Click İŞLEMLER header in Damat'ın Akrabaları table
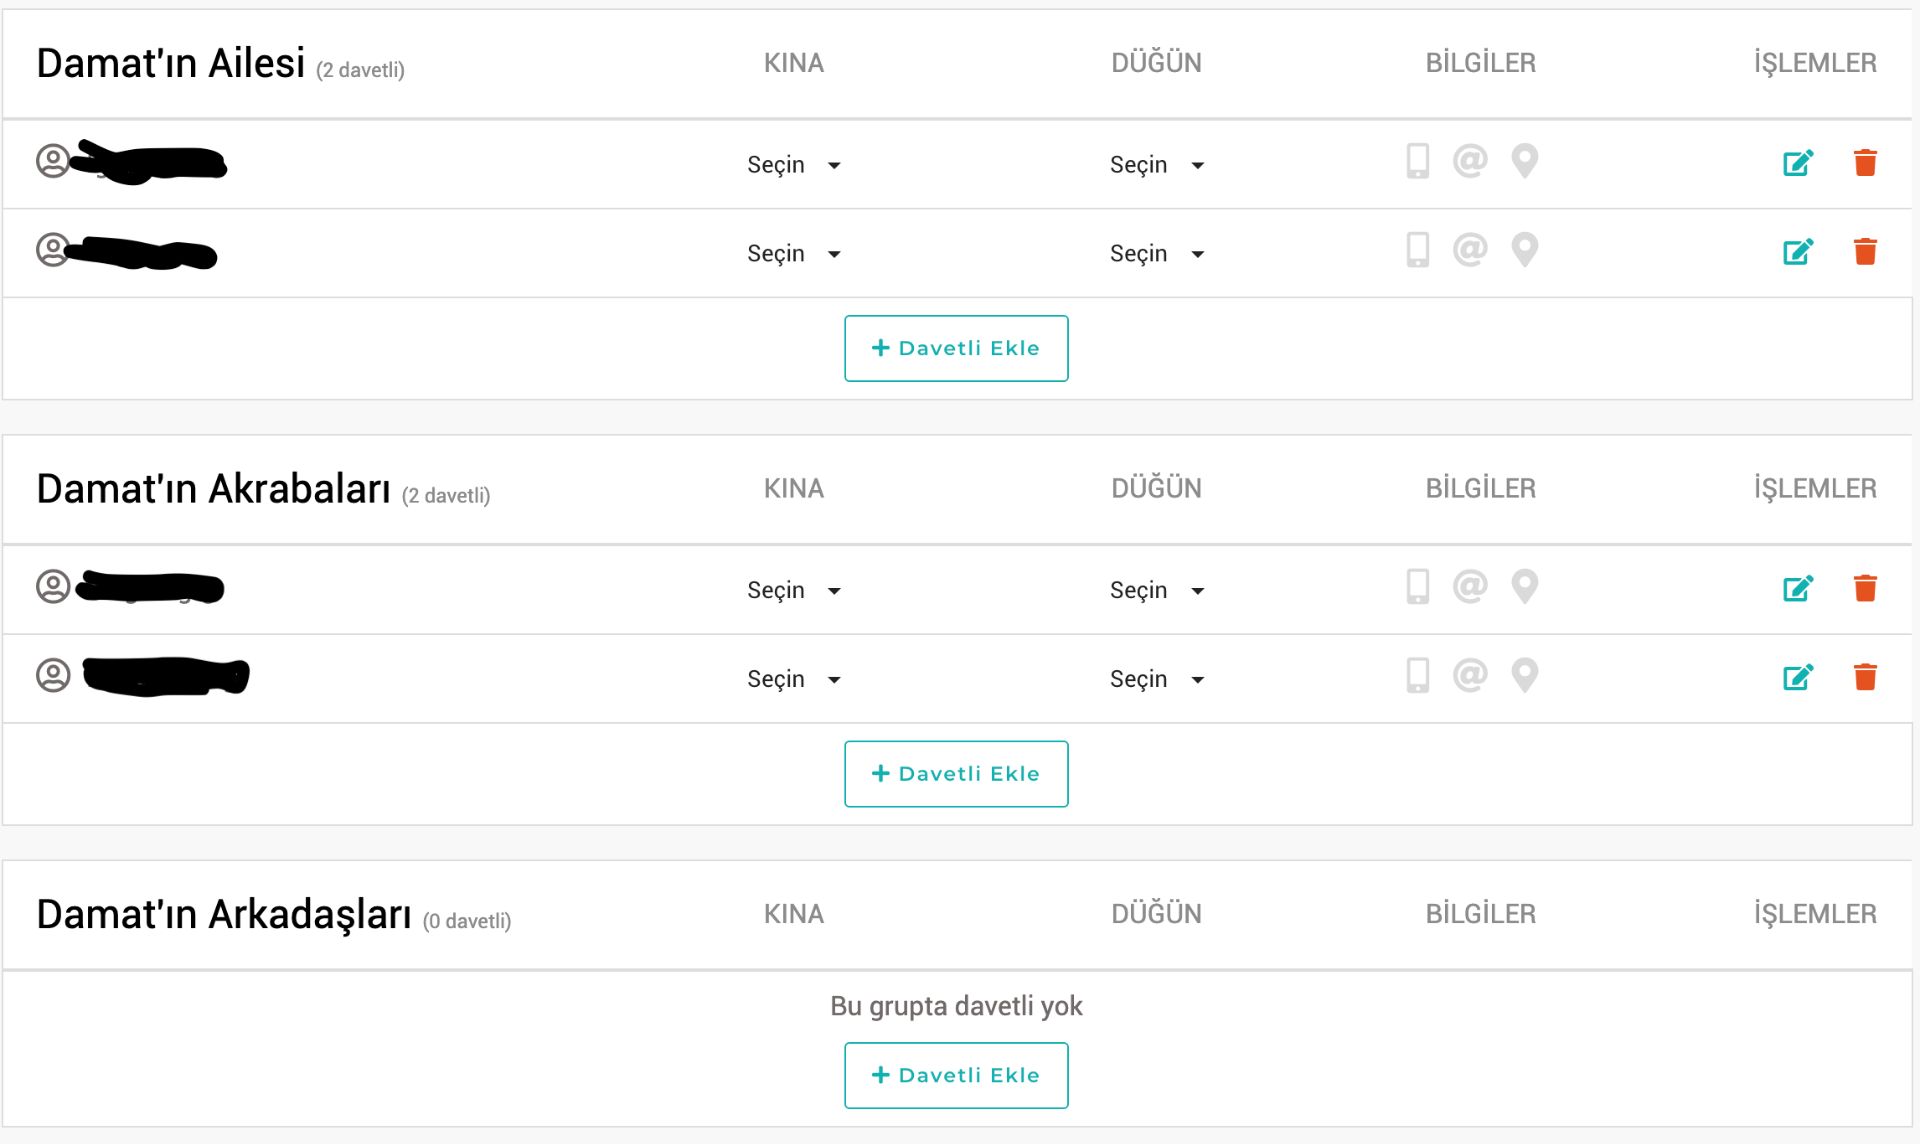The height and width of the screenshot is (1144, 1920). click(x=1815, y=488)
